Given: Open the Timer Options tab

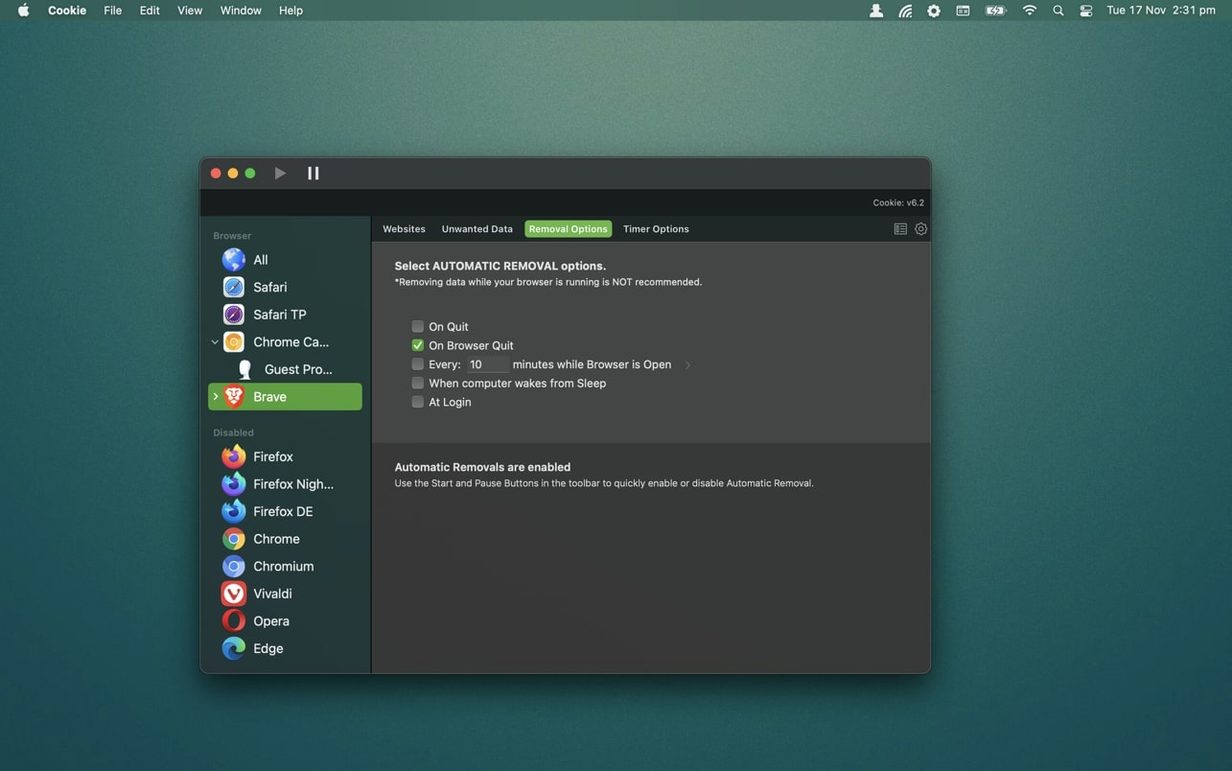Looking at the screenshot, I should coord(656,229).
